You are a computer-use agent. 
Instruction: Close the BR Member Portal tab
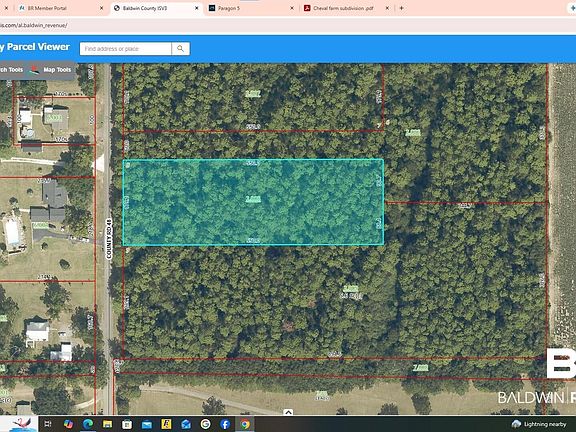pos(101,8)
